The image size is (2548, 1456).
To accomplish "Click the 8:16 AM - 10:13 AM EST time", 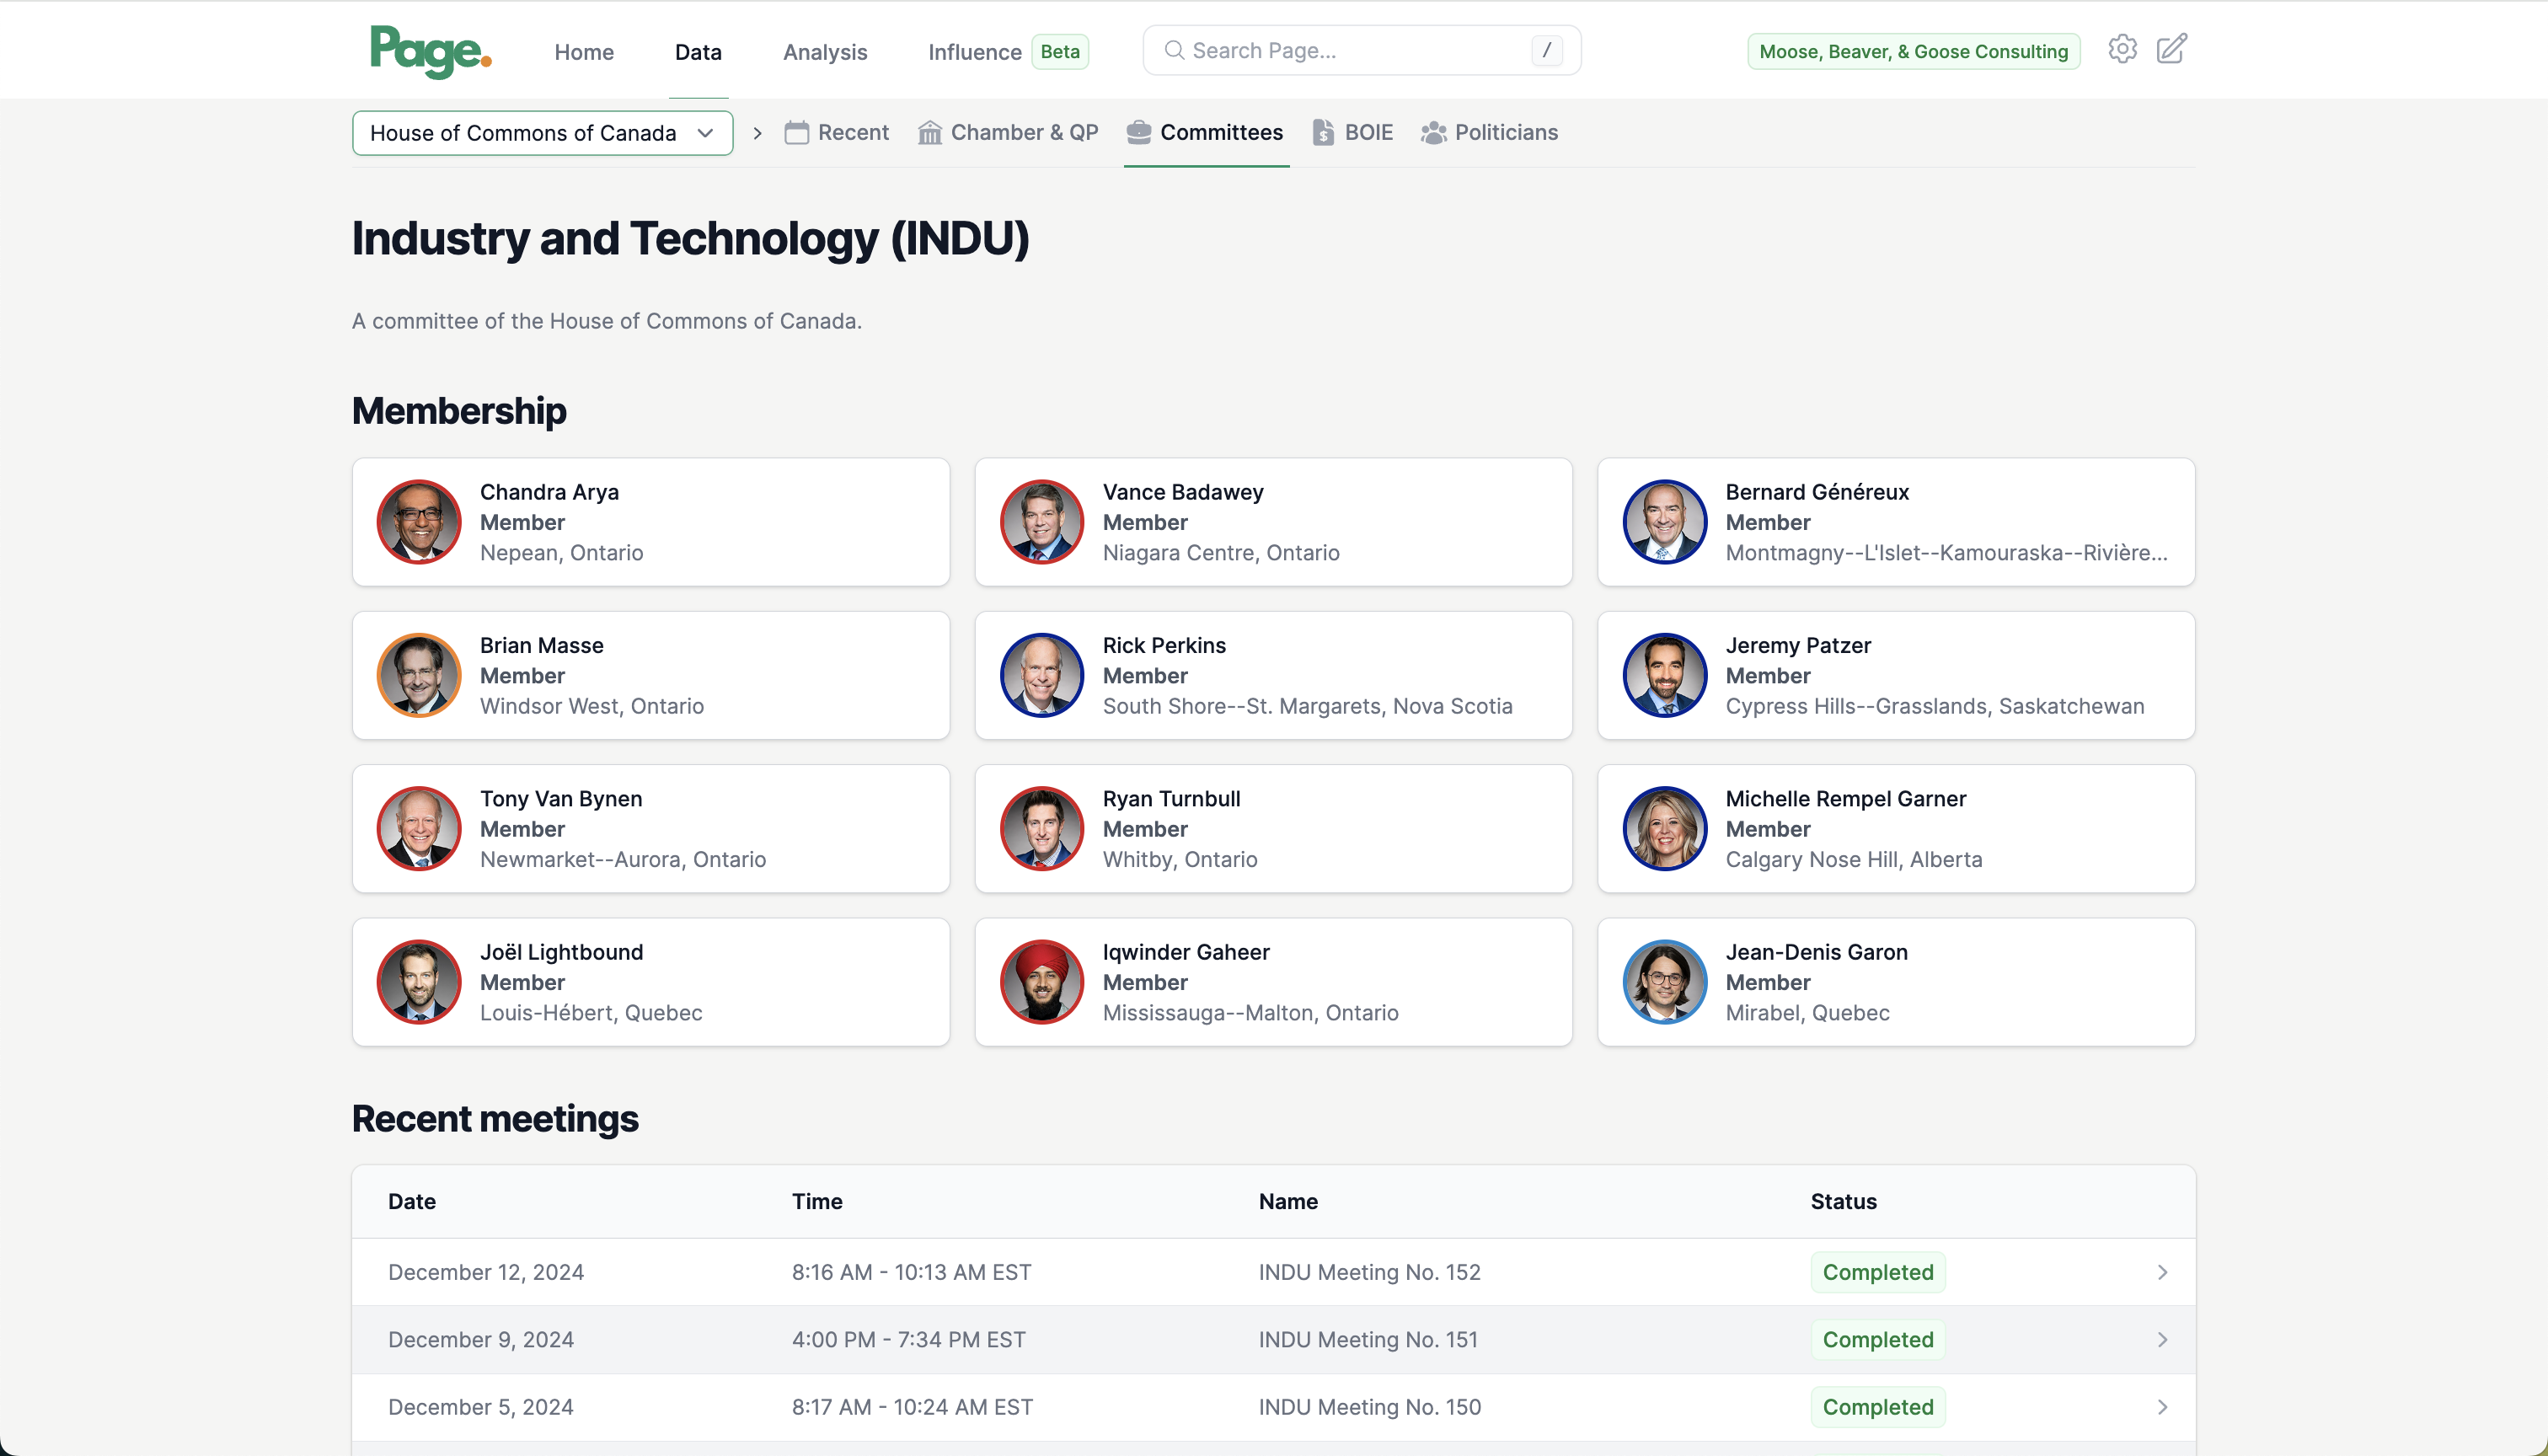I will [911, 1272].
